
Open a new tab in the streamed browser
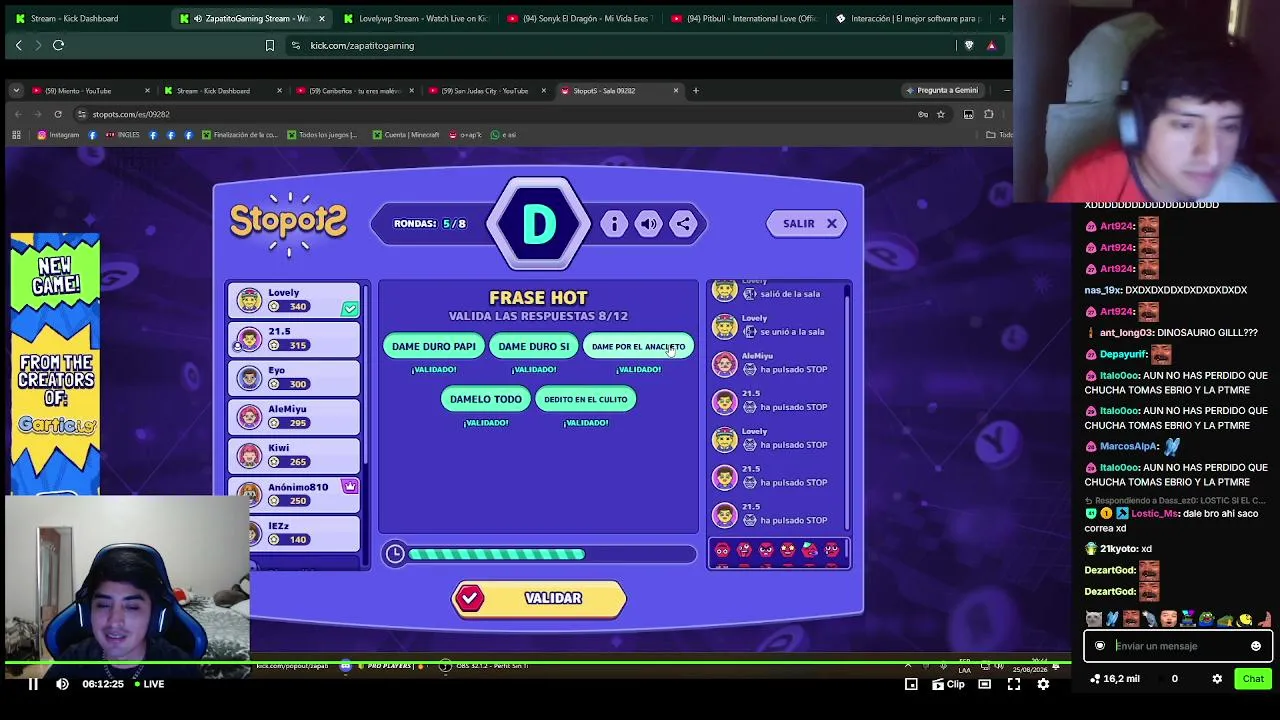(x=696, y=91)
